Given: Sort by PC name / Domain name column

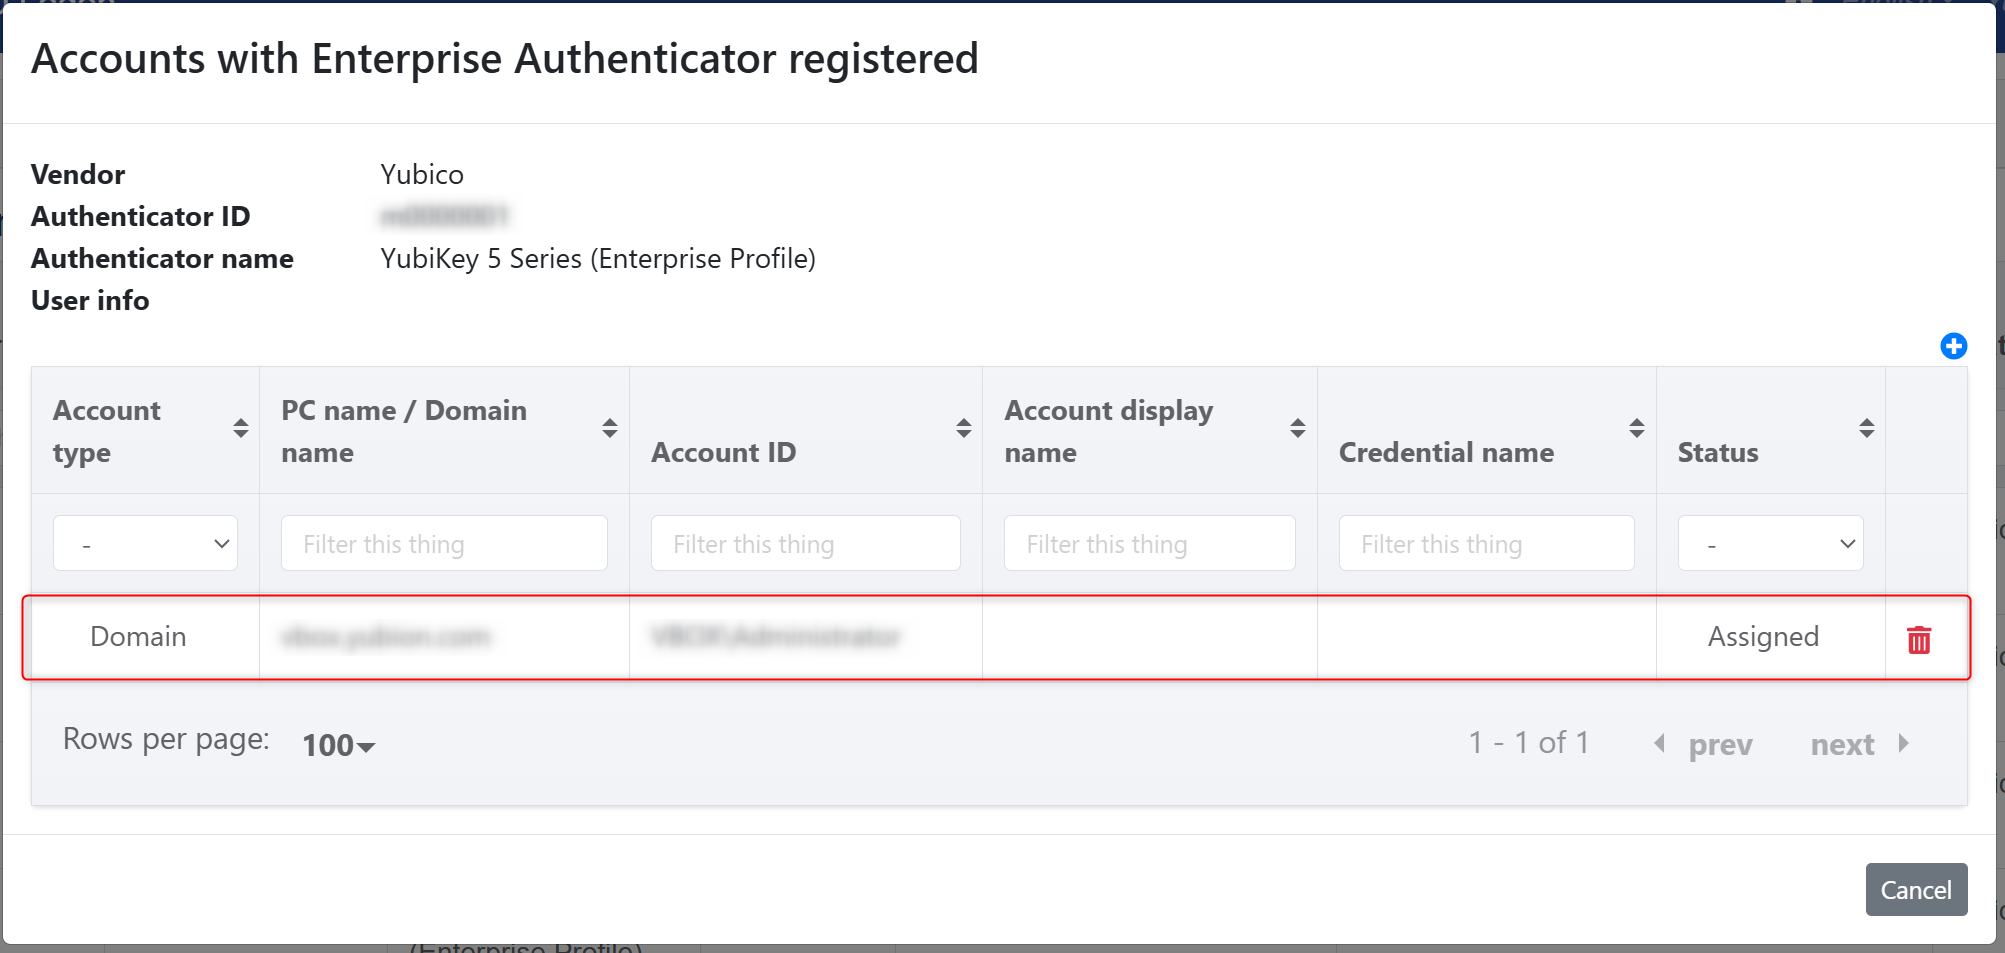Looking at the screenshot, I should point(609,428).
